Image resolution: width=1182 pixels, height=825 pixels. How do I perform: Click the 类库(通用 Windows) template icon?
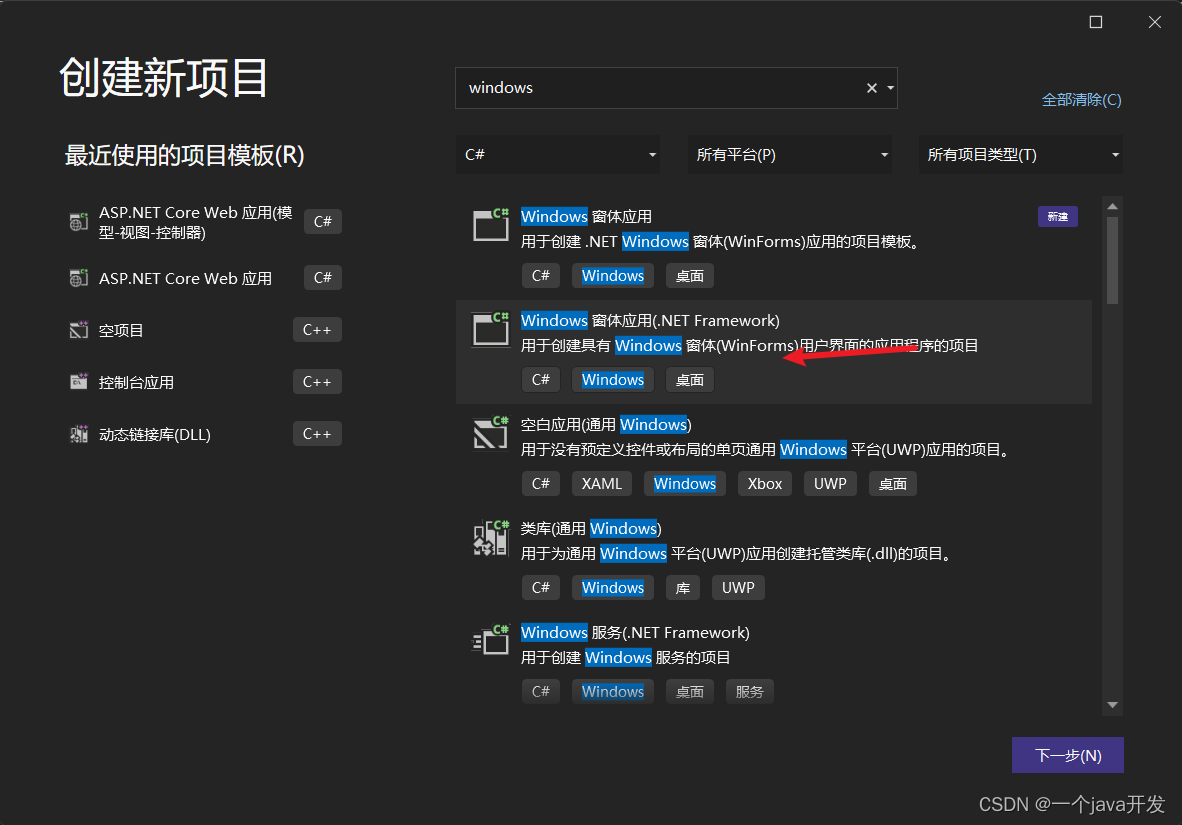(490, 537)
